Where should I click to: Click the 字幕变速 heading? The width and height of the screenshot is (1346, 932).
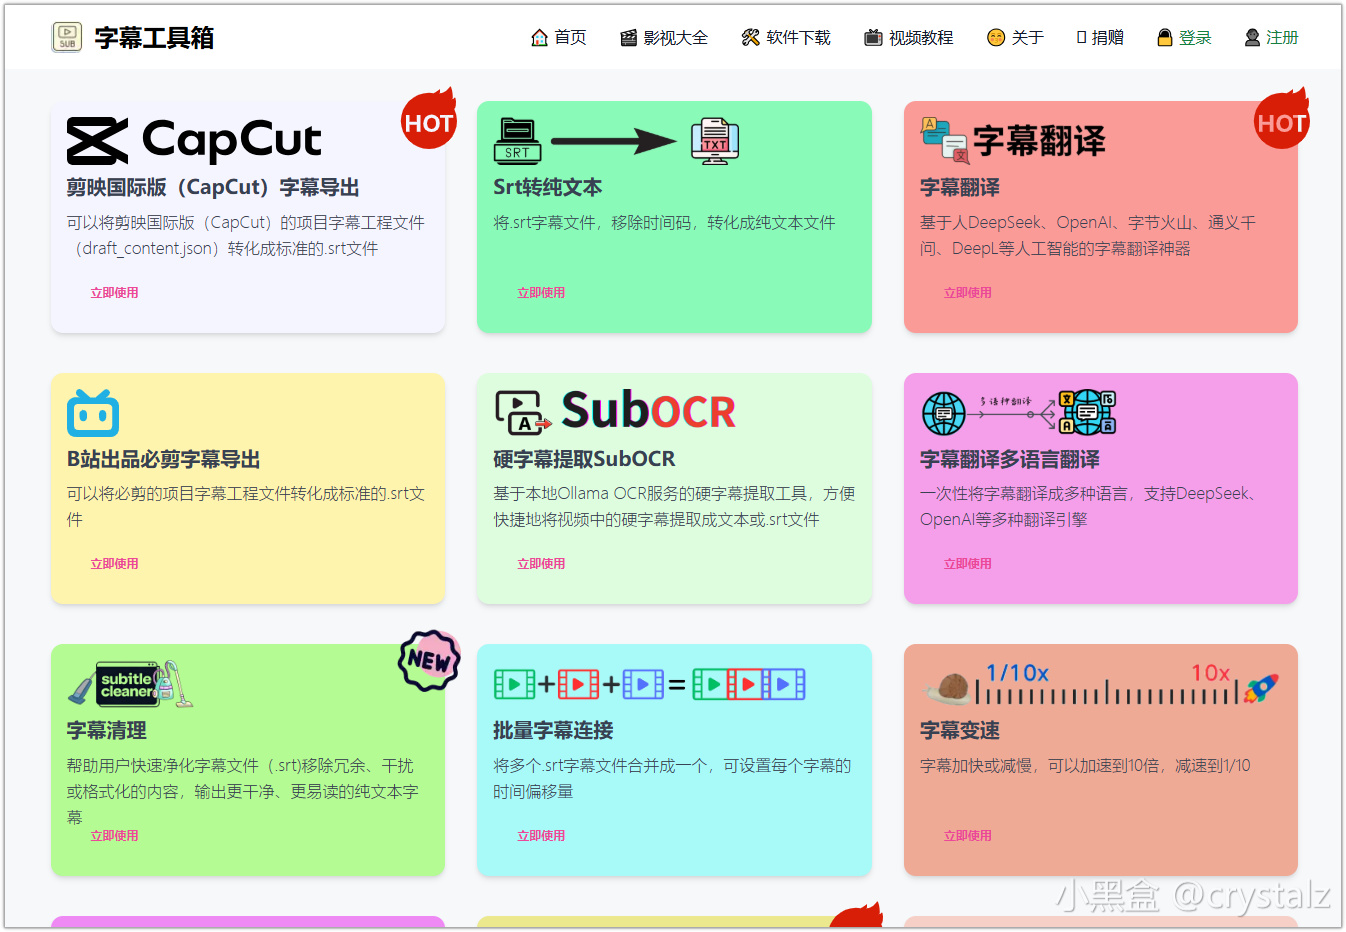pos(960,731)
